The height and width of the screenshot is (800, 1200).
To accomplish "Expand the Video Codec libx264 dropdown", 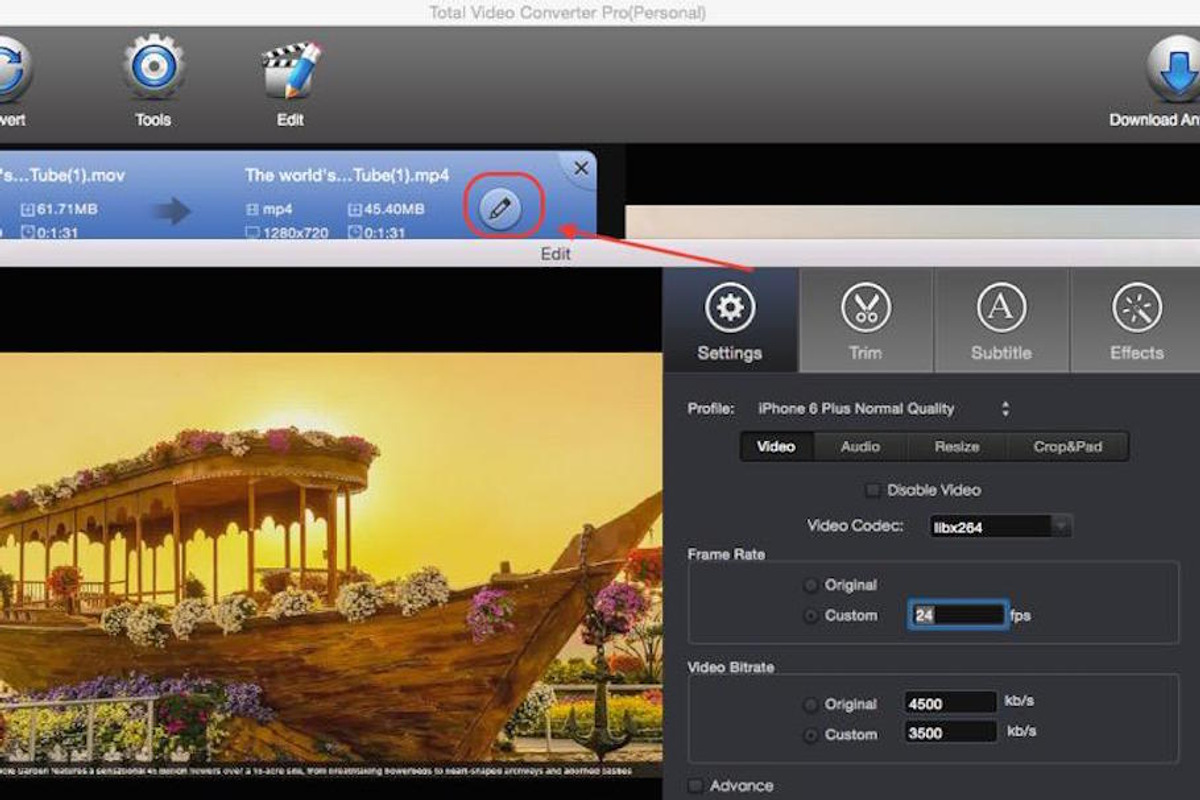I will tap(1001, 526).
